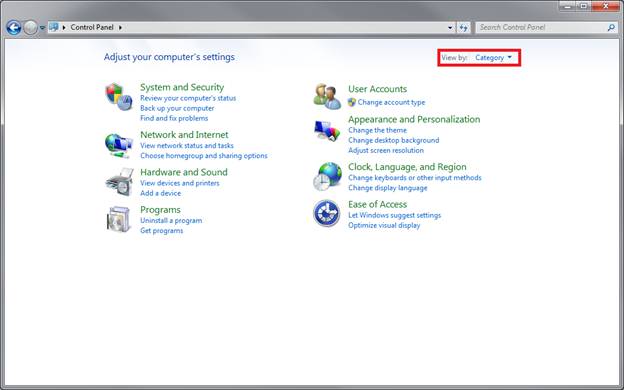Image resolution: width=624 pixels, height=390 pixels.
Task: Open Hardware and Sound printer icon
Action: click(x=119, y=182)
